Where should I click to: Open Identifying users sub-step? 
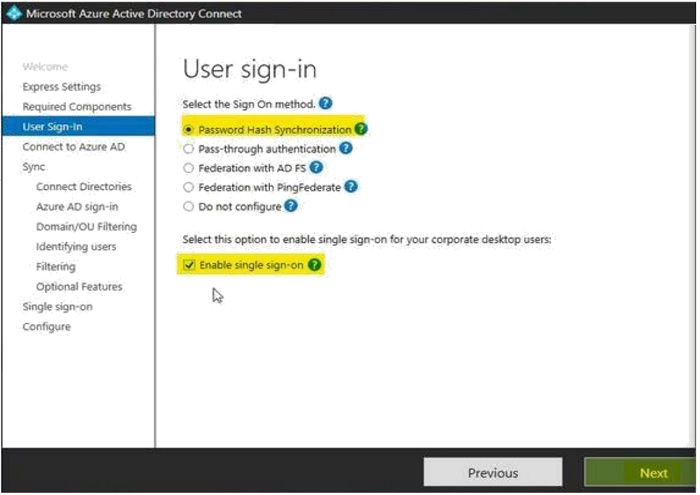coord(76,246)
